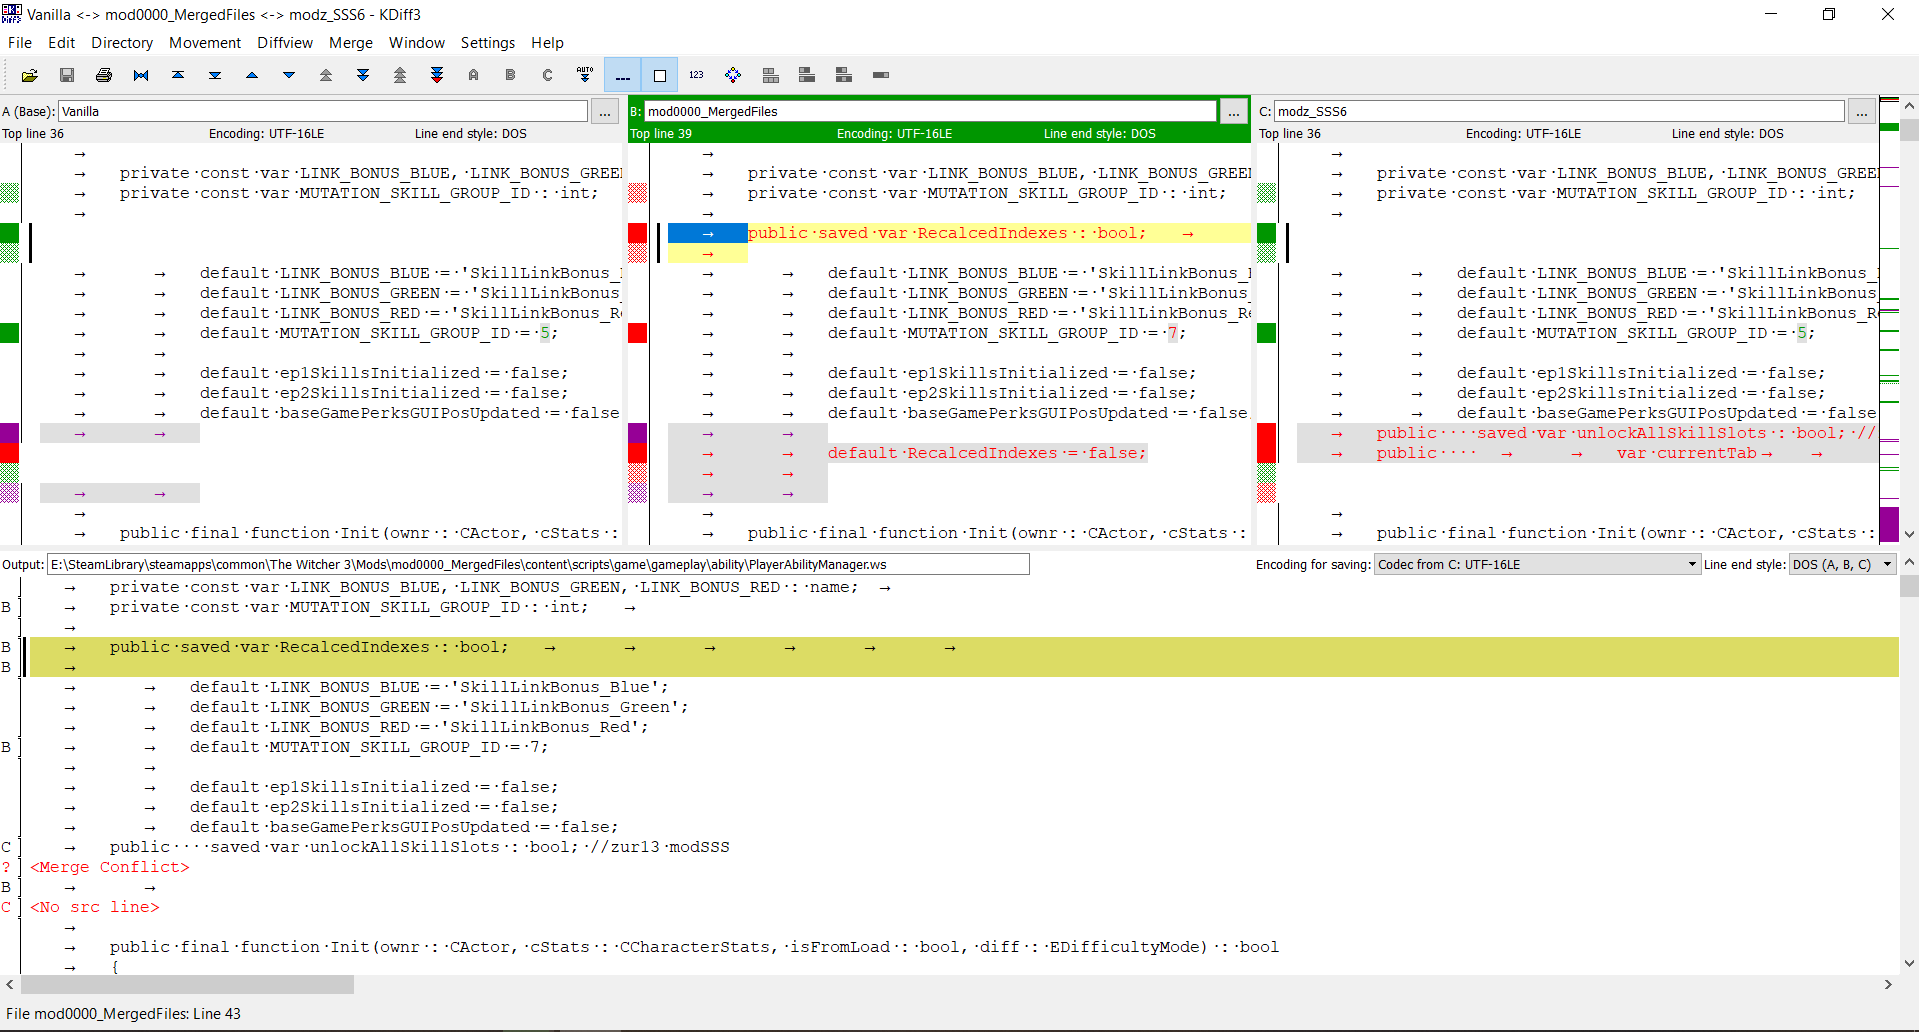
Task: Click unlockAllSkillSlots line in pane C
Action: [1586, 433]
